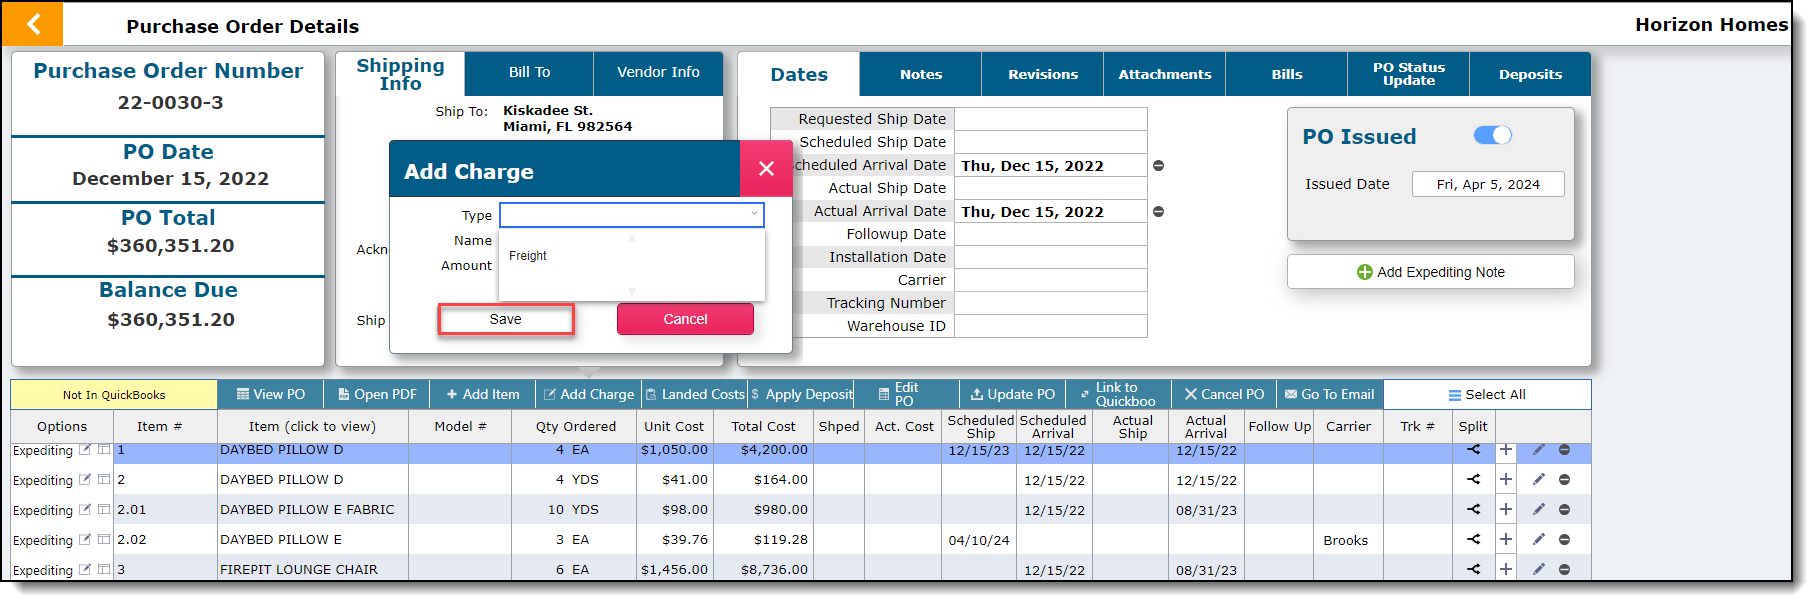Click the Carrier field in Dates

tap(1050, 280)
